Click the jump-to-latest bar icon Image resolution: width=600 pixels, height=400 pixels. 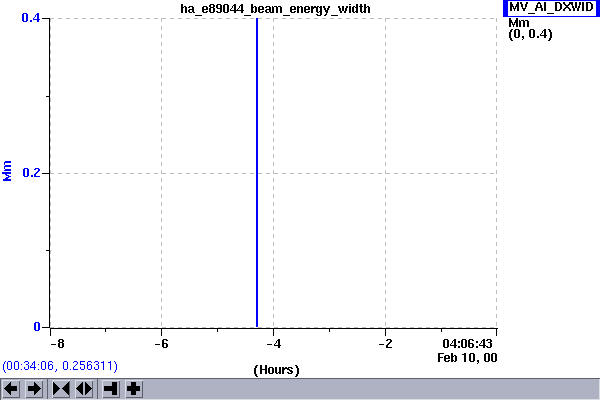click(110, 388)
